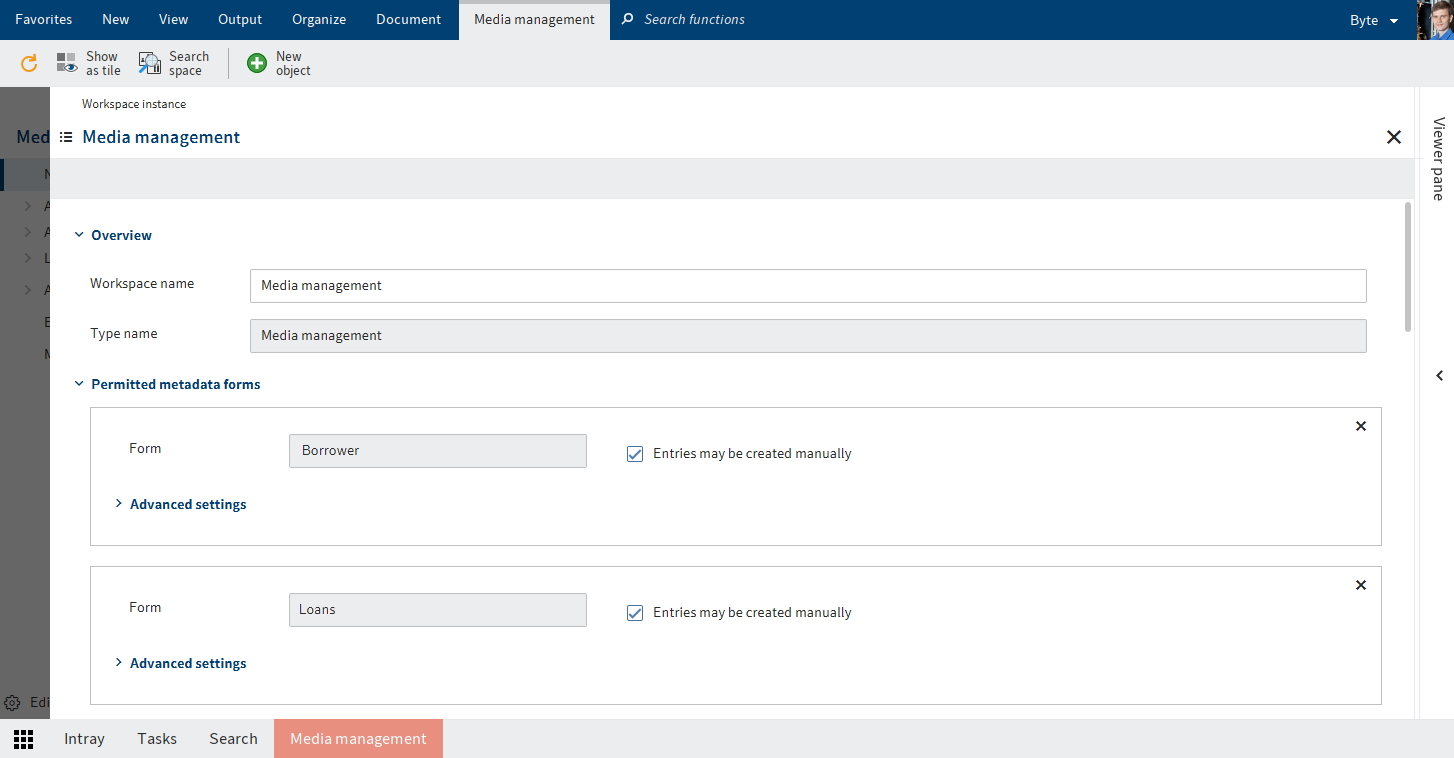Open the app launcher grid icon
This screenshot has width=1454, height=758.
coord(24,739)
